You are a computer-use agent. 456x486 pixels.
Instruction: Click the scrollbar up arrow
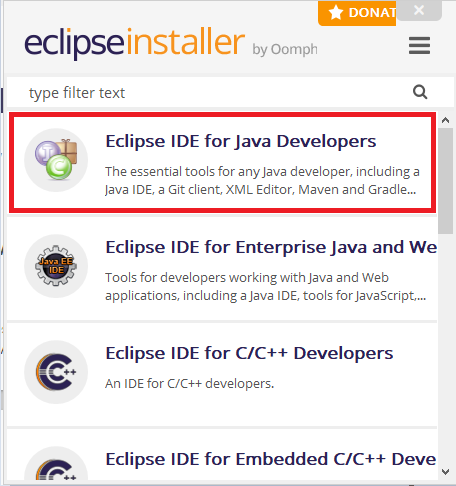445,120
